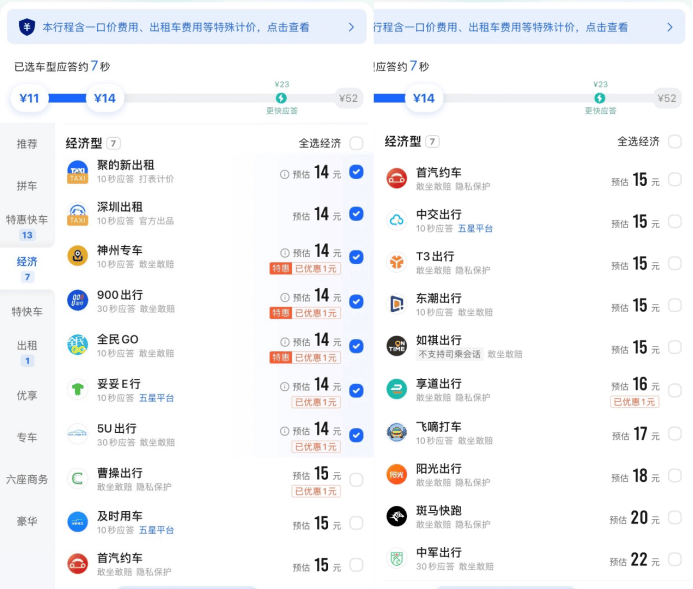Open the 特惠快车 sidebar tab
Viewport: 693px width, 589px height.
27,227
